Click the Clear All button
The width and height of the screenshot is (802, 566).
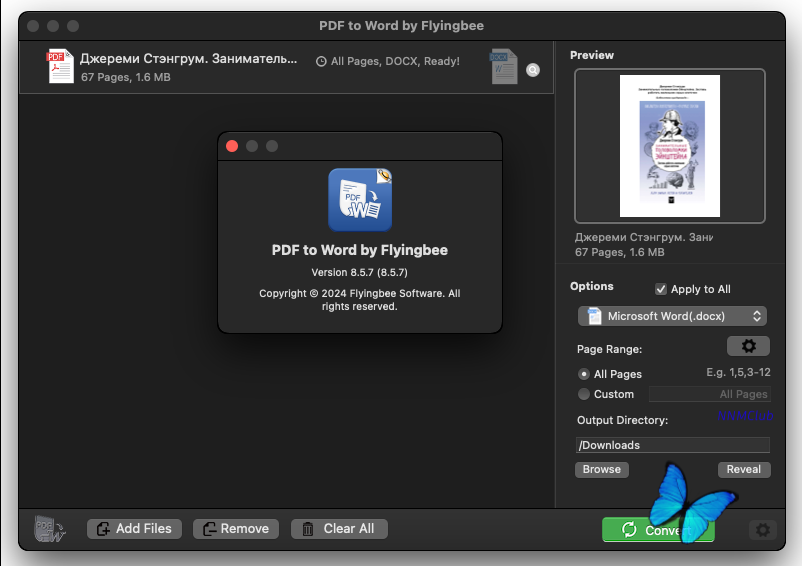[339, 529]
